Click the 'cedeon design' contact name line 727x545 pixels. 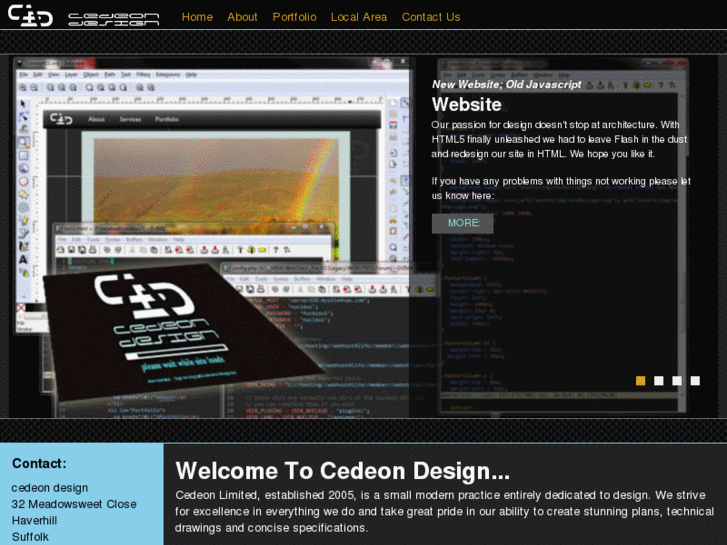coord(50,488)
